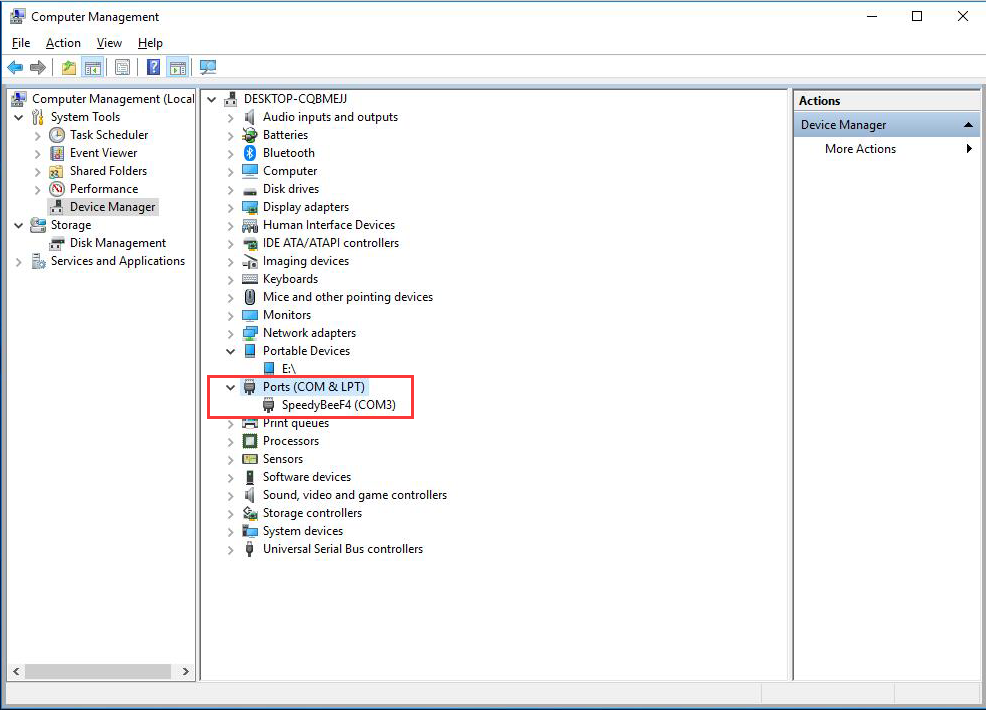Viewport: 986px width, 710px height.
Task: Click the blue Help question mark icon
Action: click(153, 68)
